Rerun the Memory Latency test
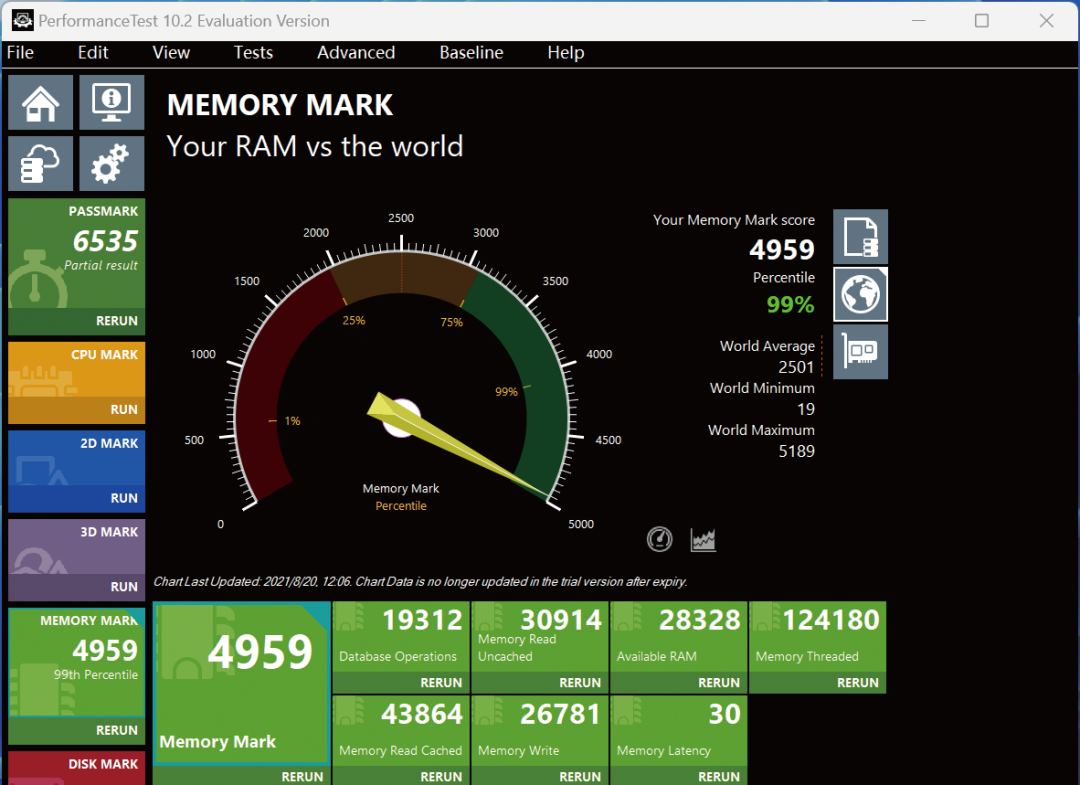The height and width of the screenshot is (785, 1080). (678, 776)
